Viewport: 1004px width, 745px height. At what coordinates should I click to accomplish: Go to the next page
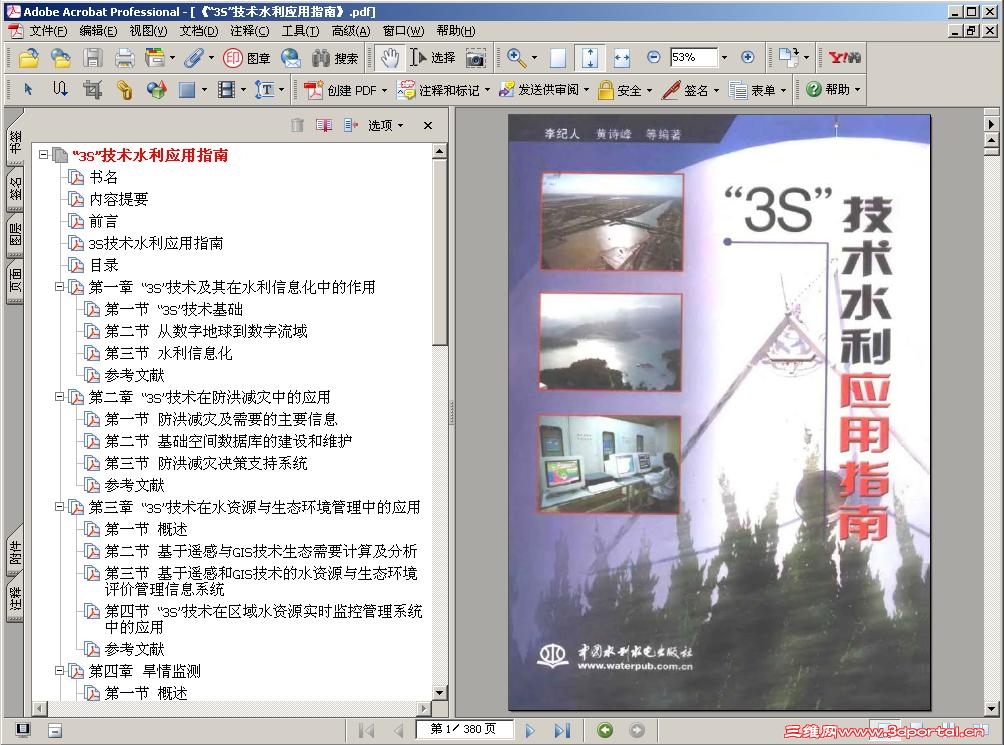(530, 730)
